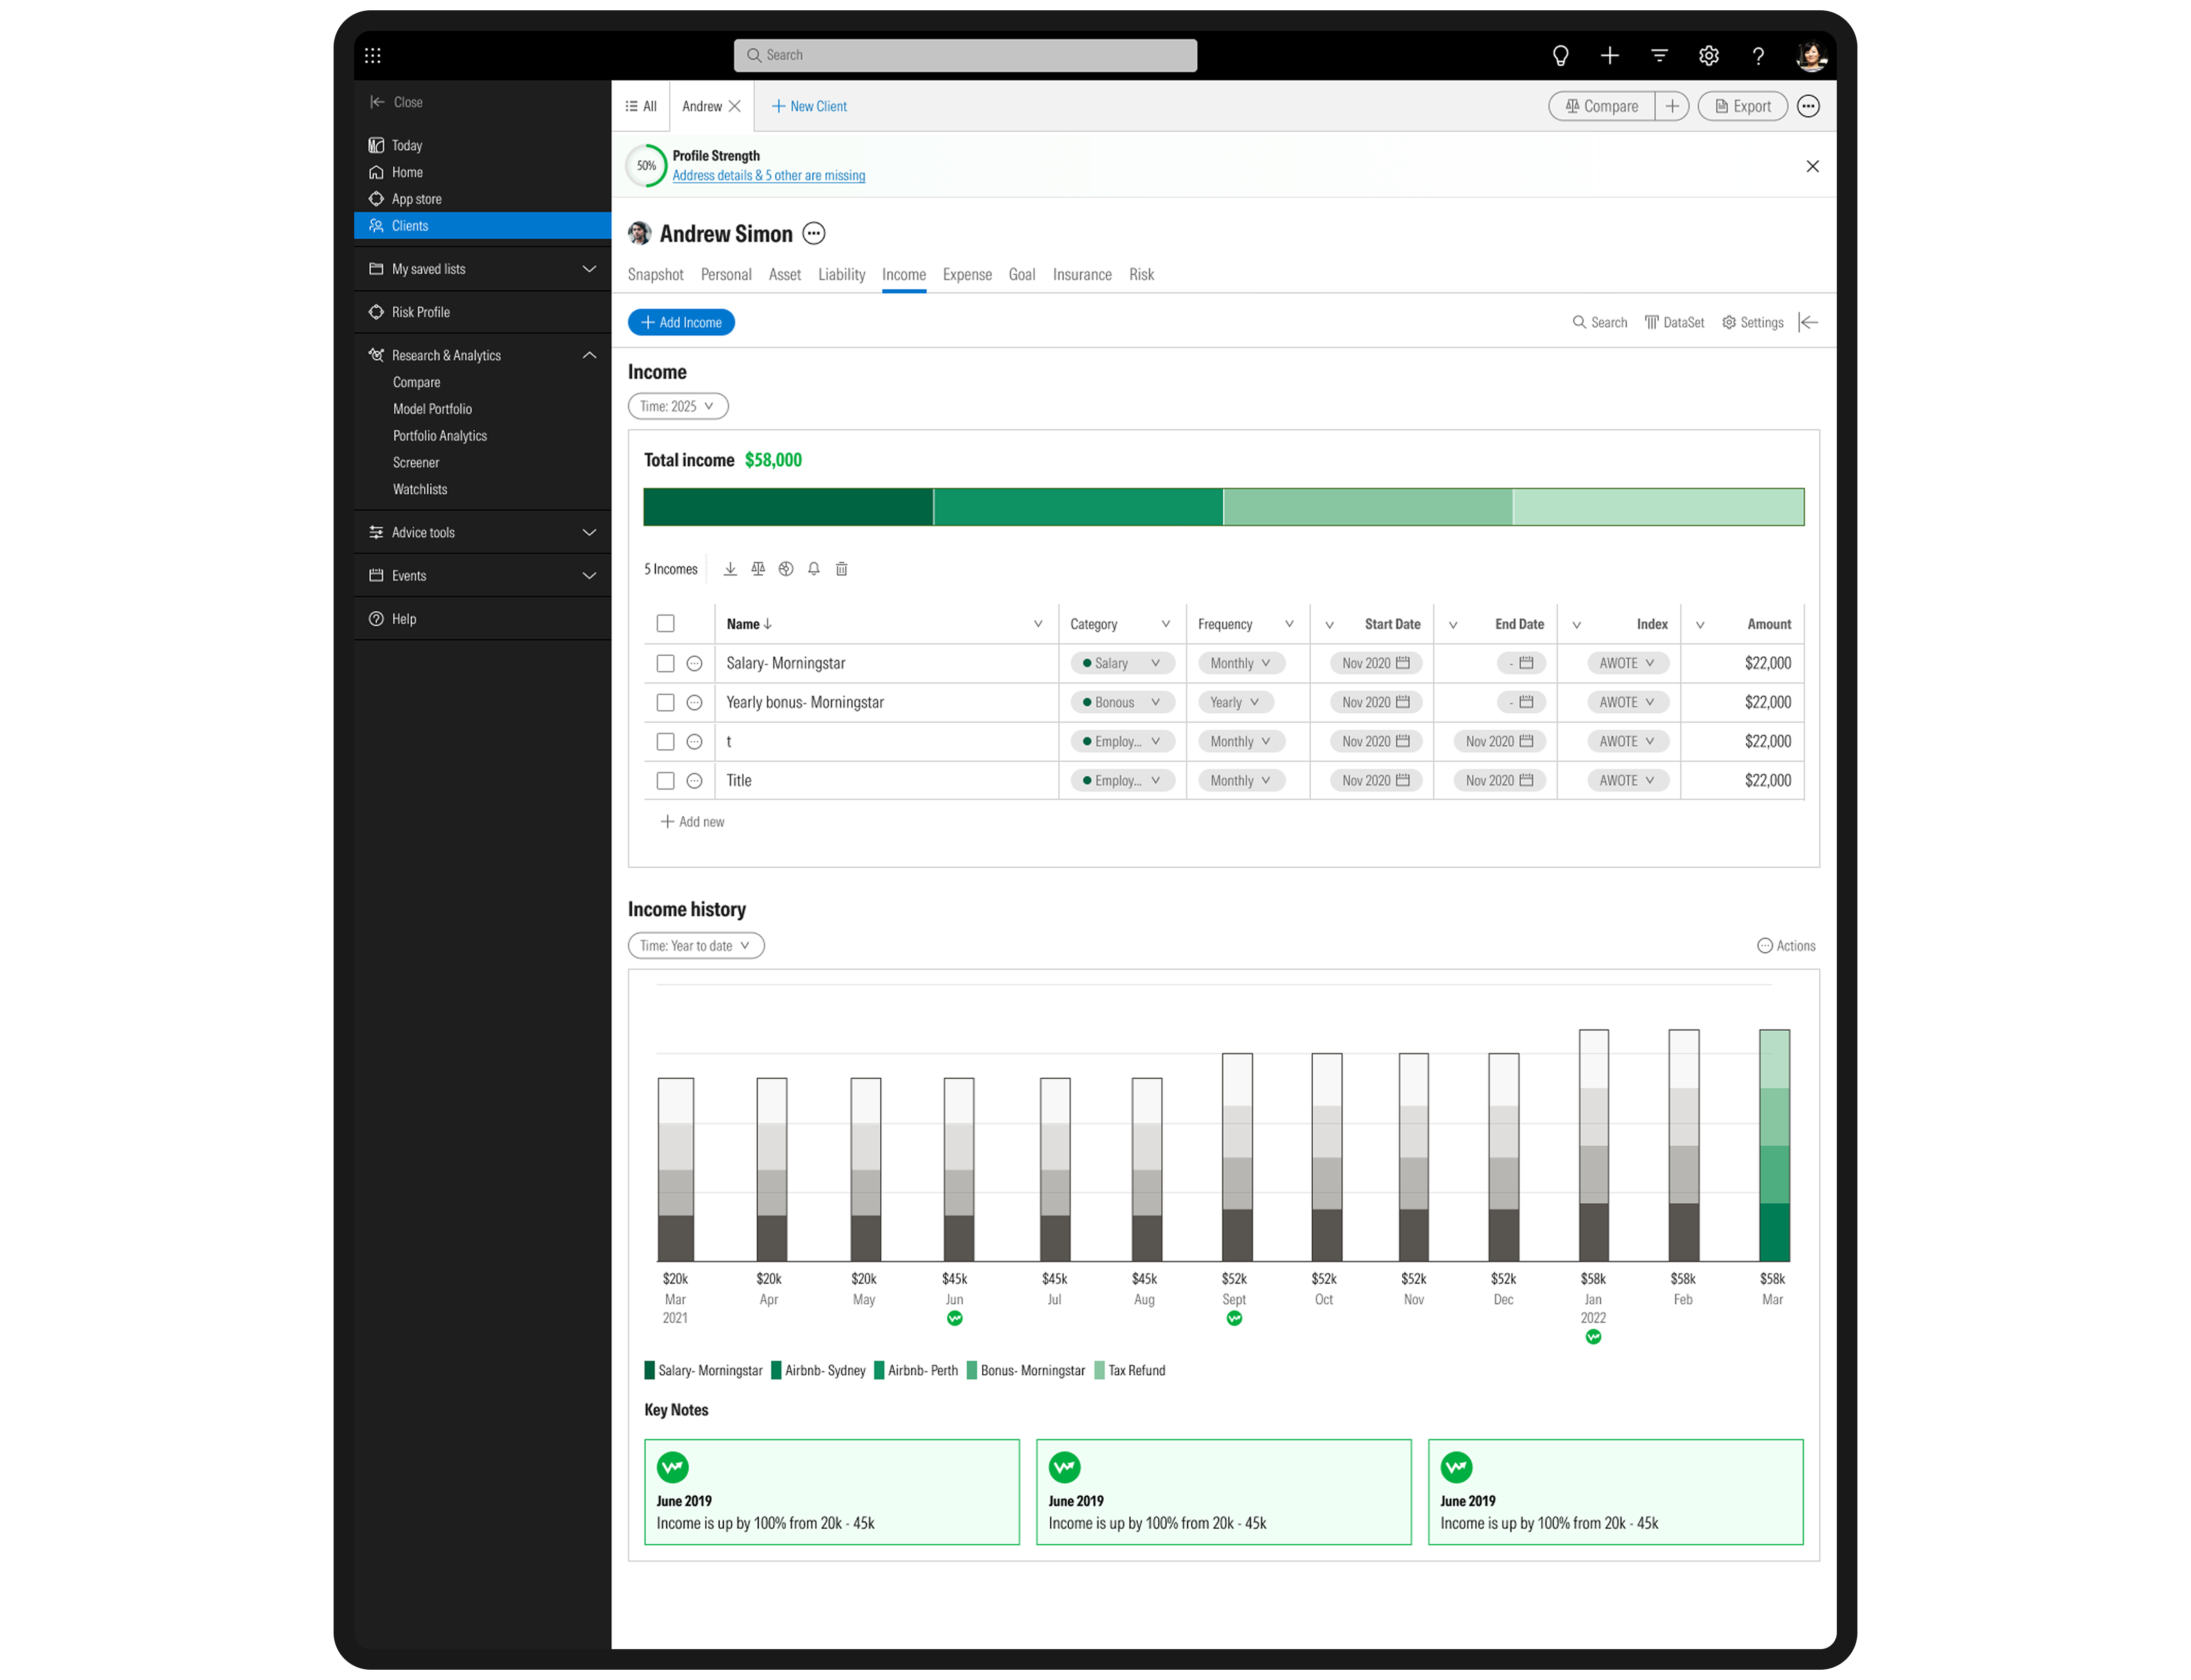The image size is (2191, 1680).
Task: Open the header settings gear icon
Action: click(1709, 56)
